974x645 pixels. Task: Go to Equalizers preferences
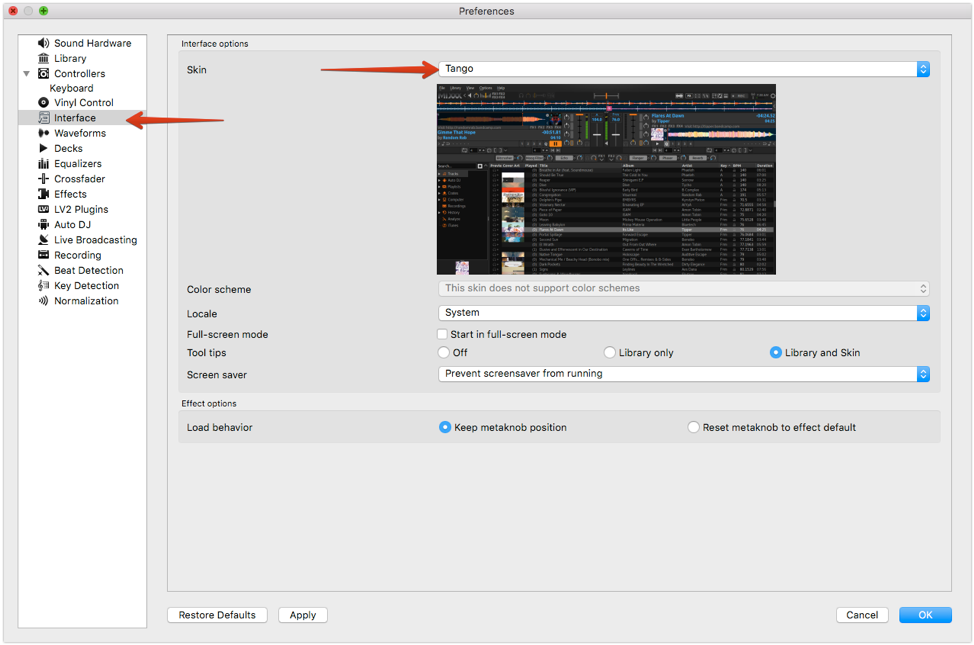click(78, 163)
